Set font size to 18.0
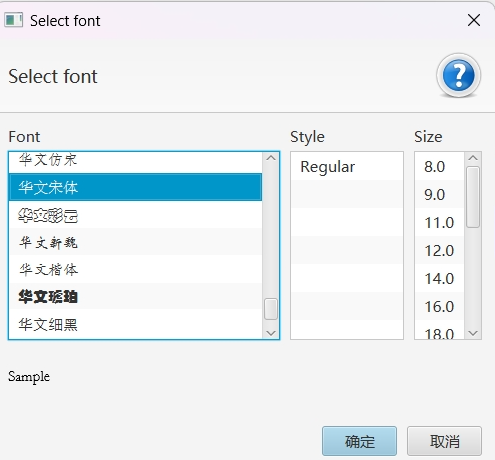Viewport: 495px width, 460px height. pyautogui.click(x=440, y=330)
